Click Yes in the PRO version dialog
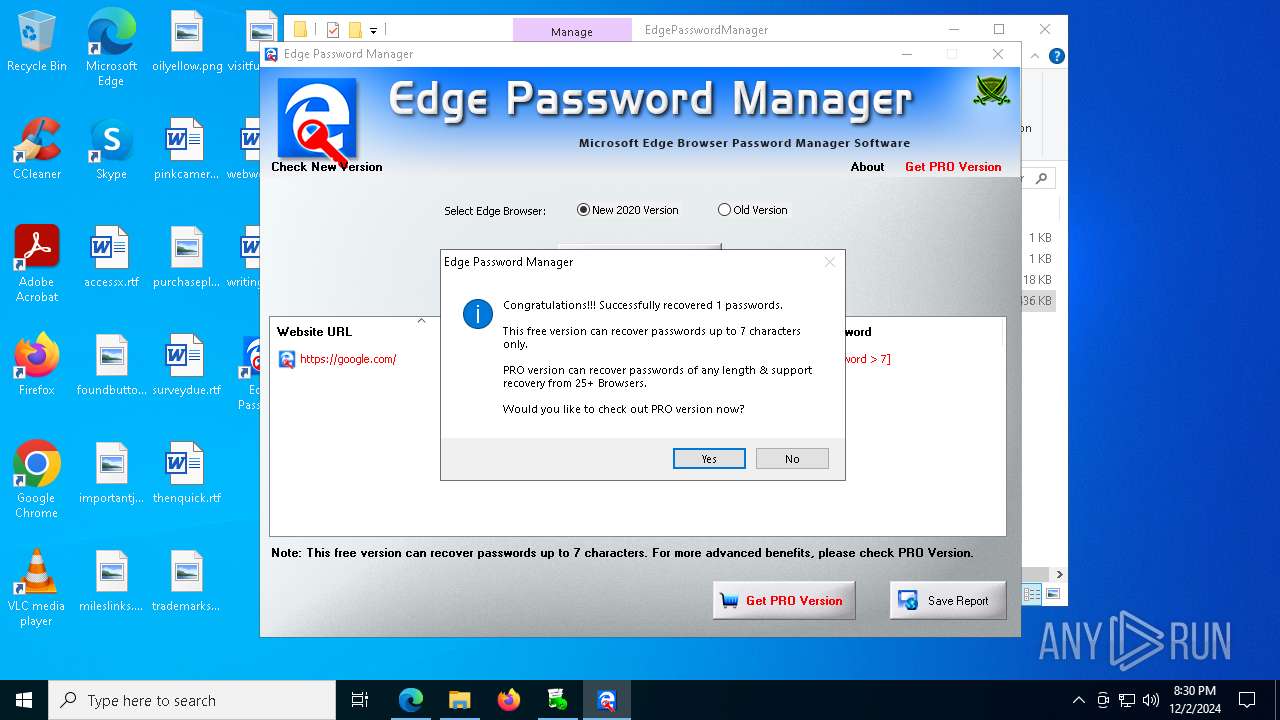The width and height of the screenshot is (1280, 720). point(709,459)
